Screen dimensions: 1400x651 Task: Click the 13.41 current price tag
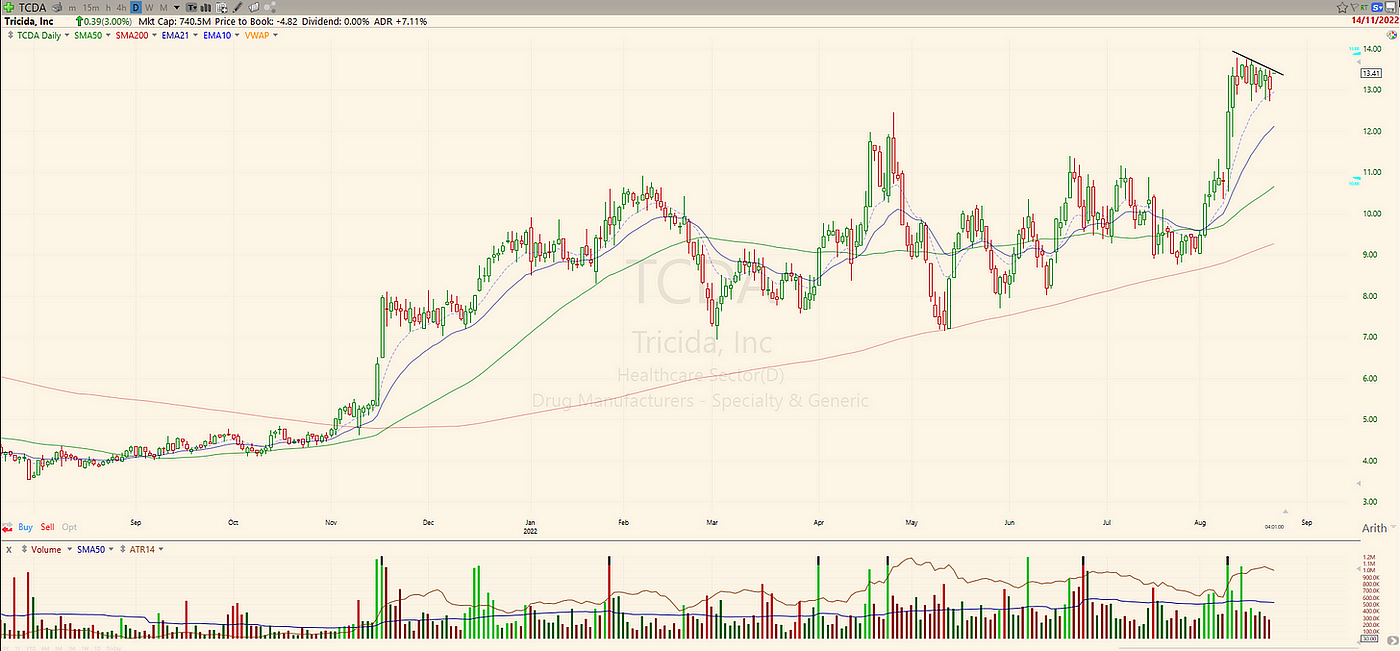[x=1372, y=73]
